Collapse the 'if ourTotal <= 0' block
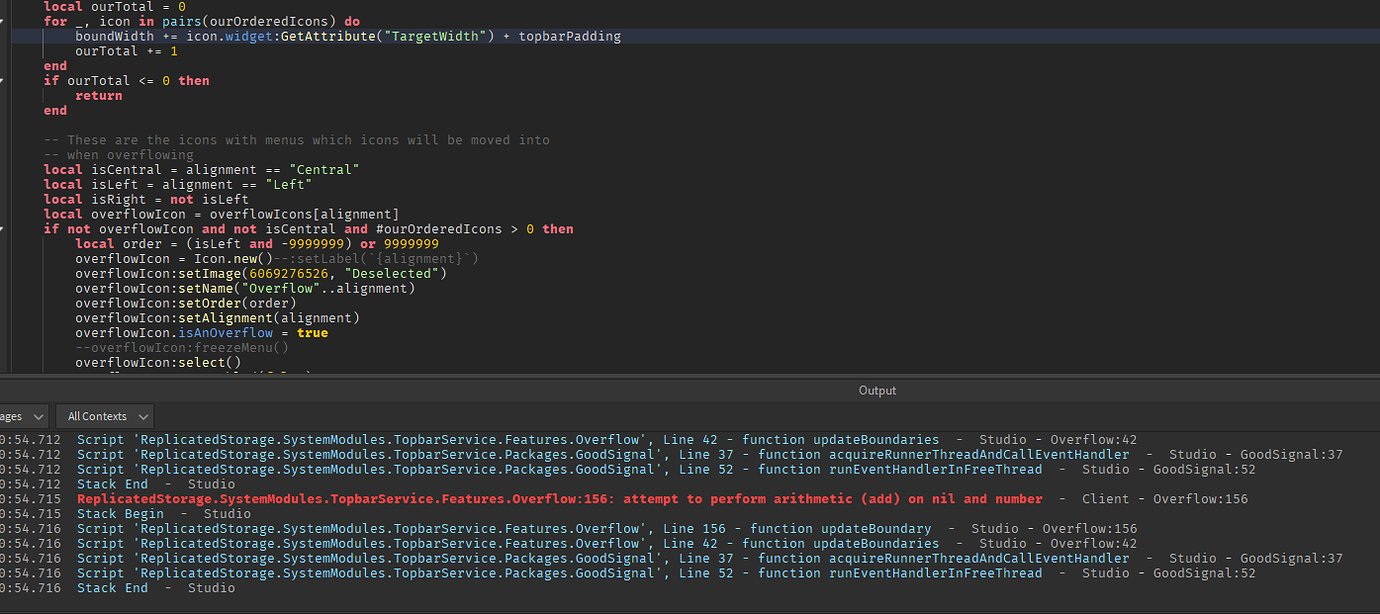This screenshot has height=614, width=1380. (x=3, y=80)
